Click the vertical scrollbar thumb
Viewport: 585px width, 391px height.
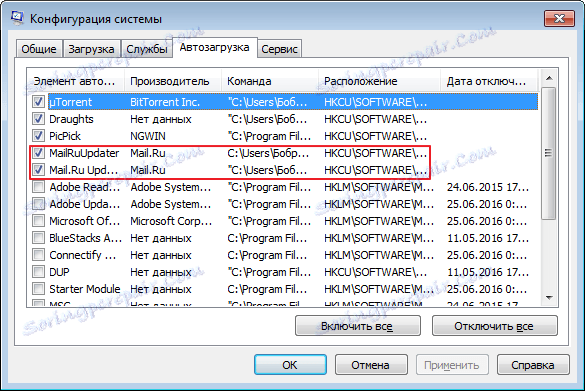[549, 153]
